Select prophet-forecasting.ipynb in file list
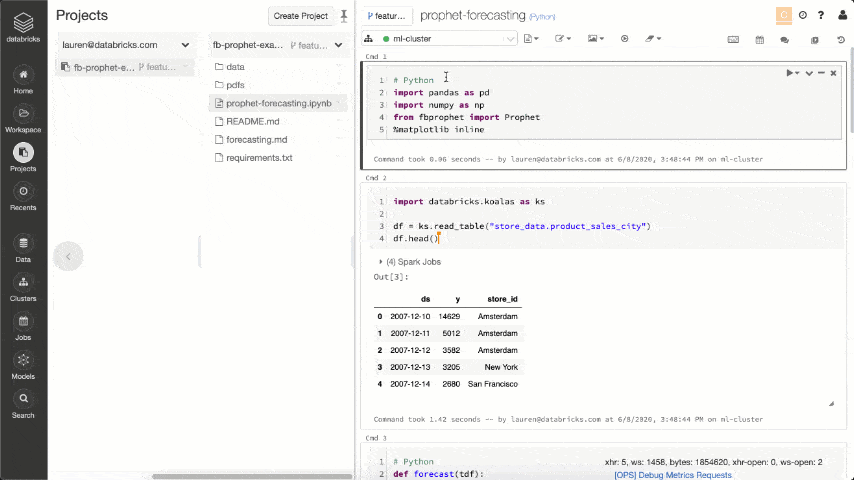The image size is (854, 480). [278, 103]
